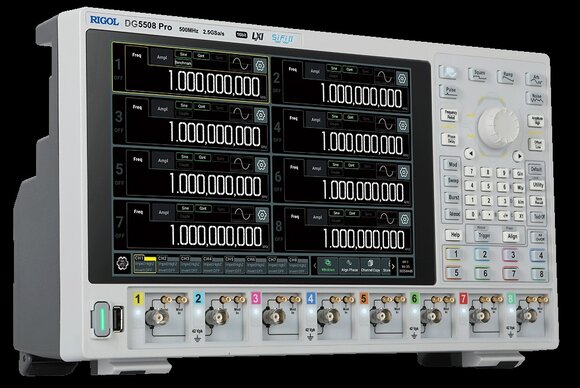Push the Default hardware key
Screen dimensions: 580x388
536,169
